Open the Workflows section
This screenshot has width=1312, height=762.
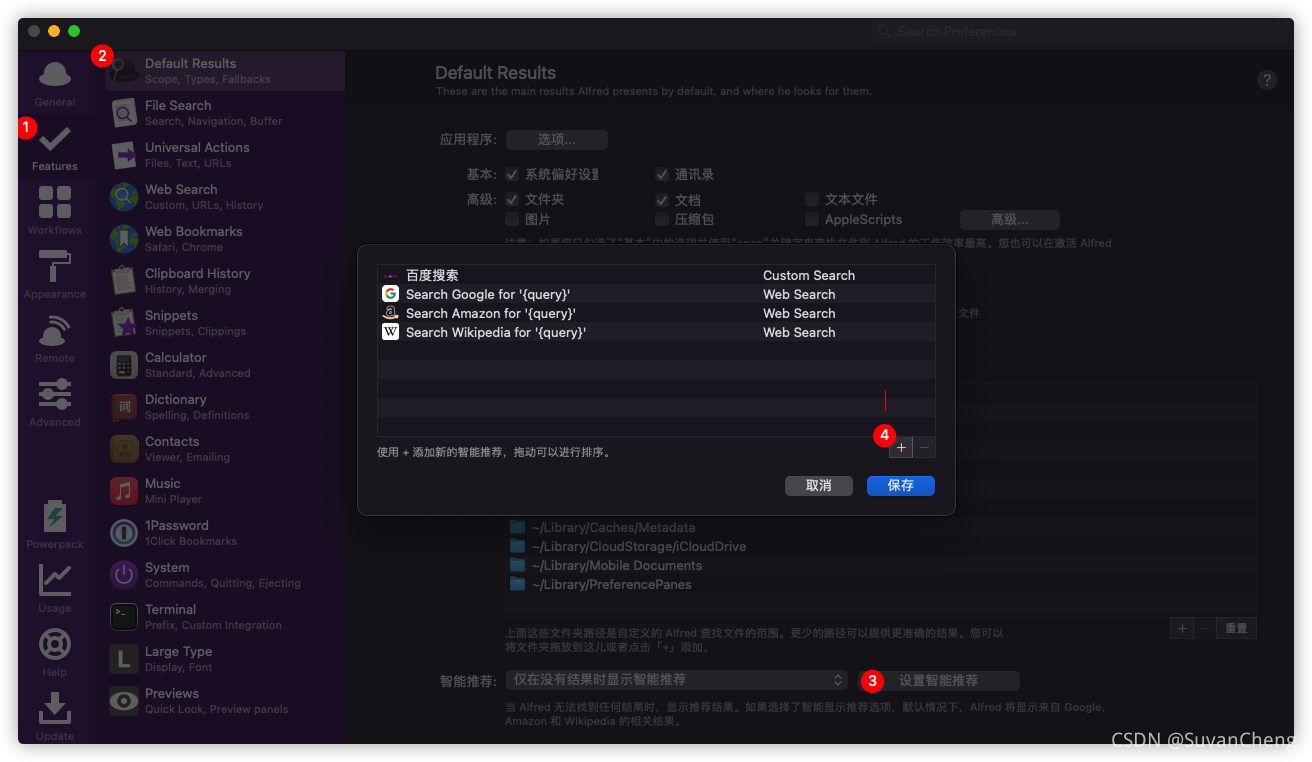(55, 211)
